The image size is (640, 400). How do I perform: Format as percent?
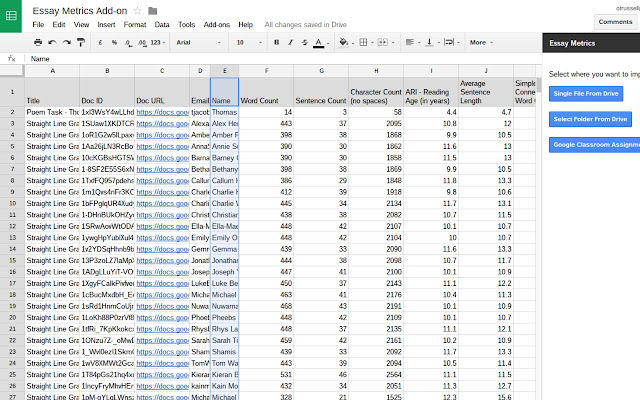pyautogui.click(x=114, y=42)
